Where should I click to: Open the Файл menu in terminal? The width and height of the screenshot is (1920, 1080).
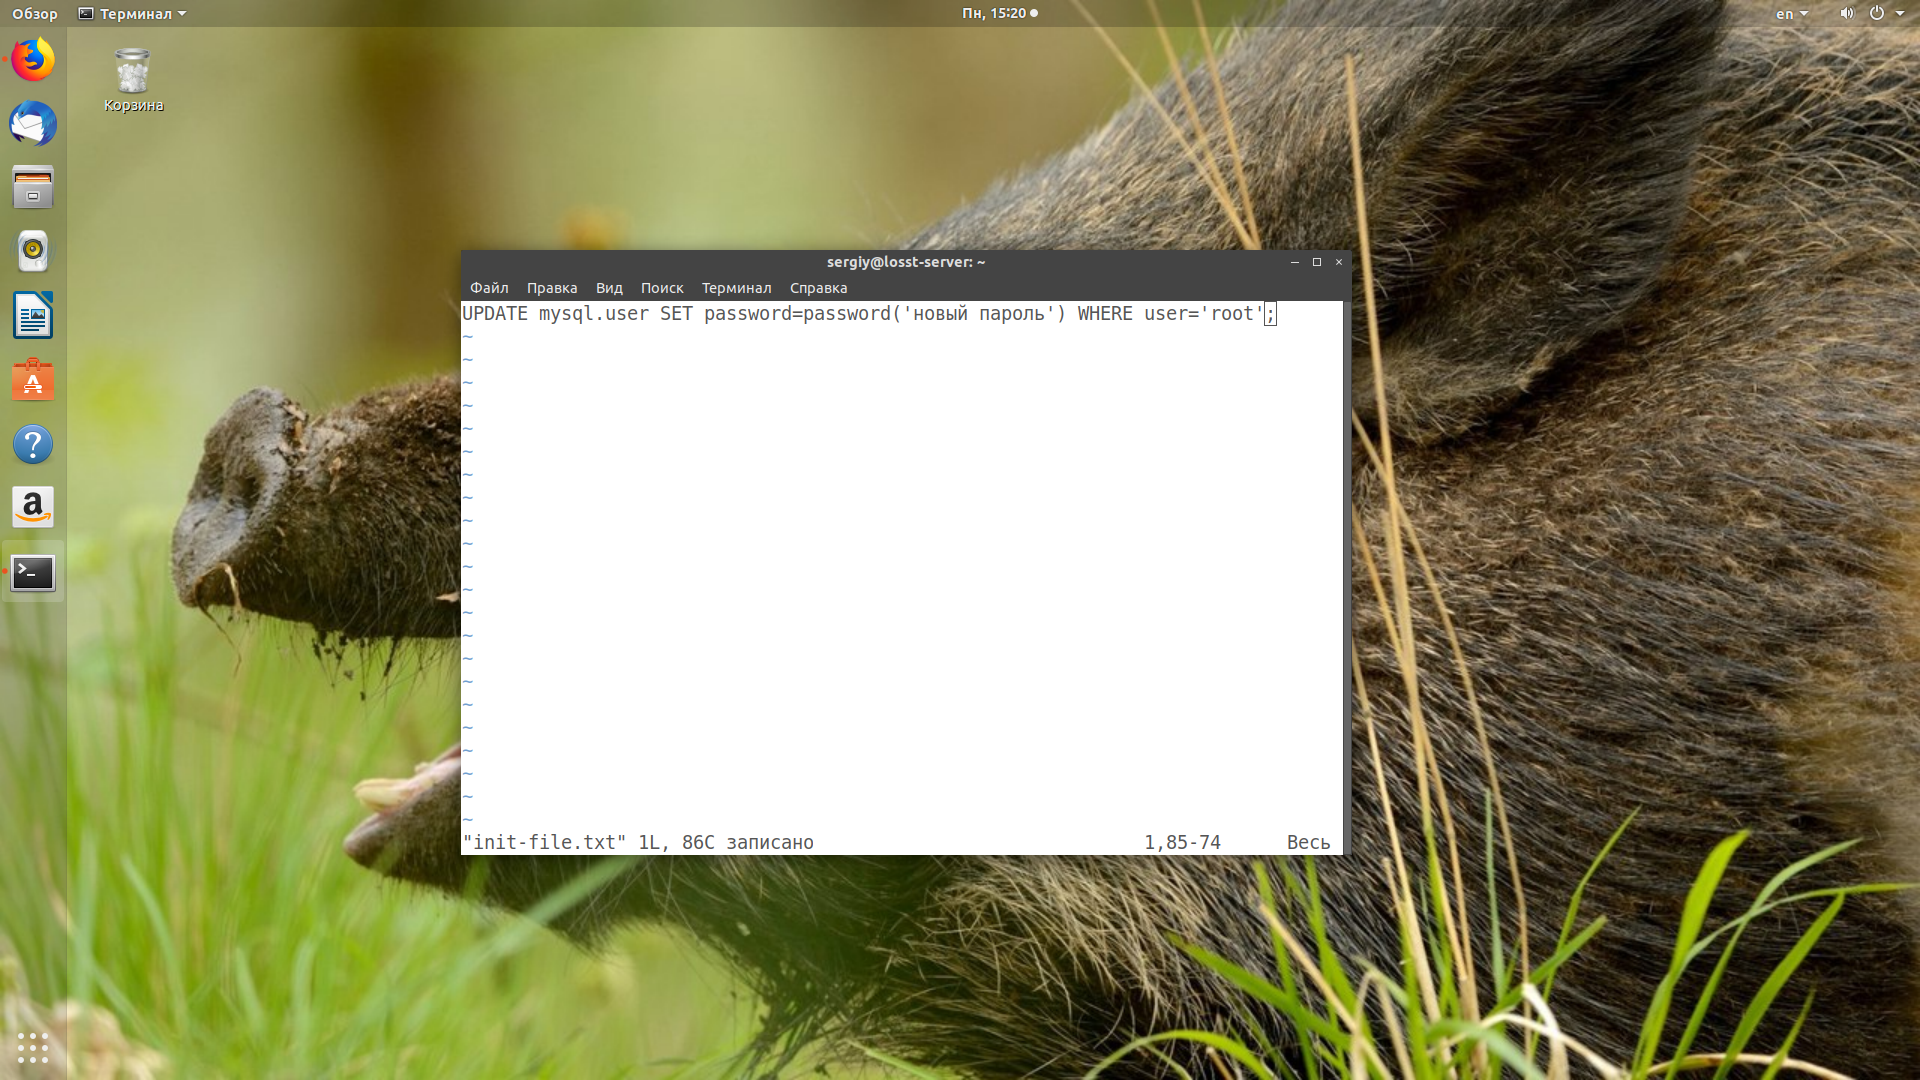(489, 288)
